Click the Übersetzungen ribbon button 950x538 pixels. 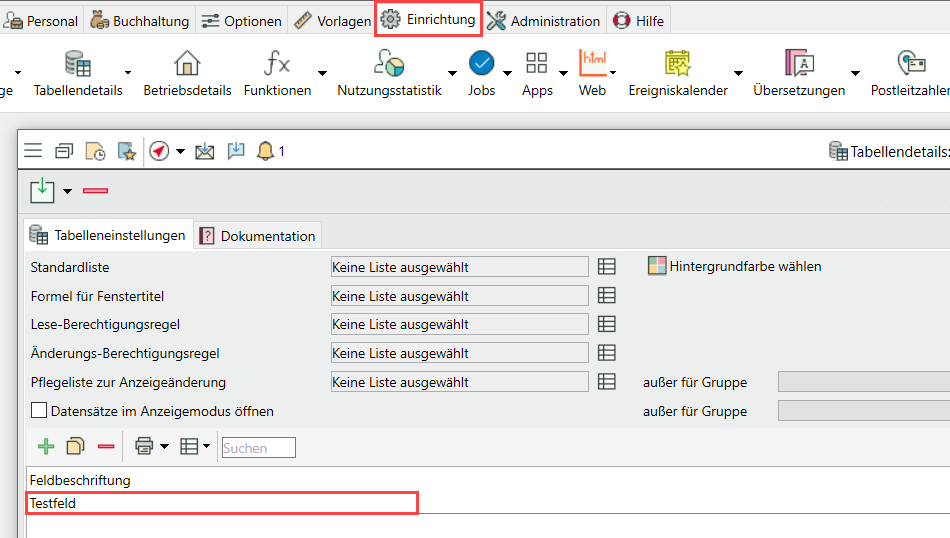click(x=799, y=73)
